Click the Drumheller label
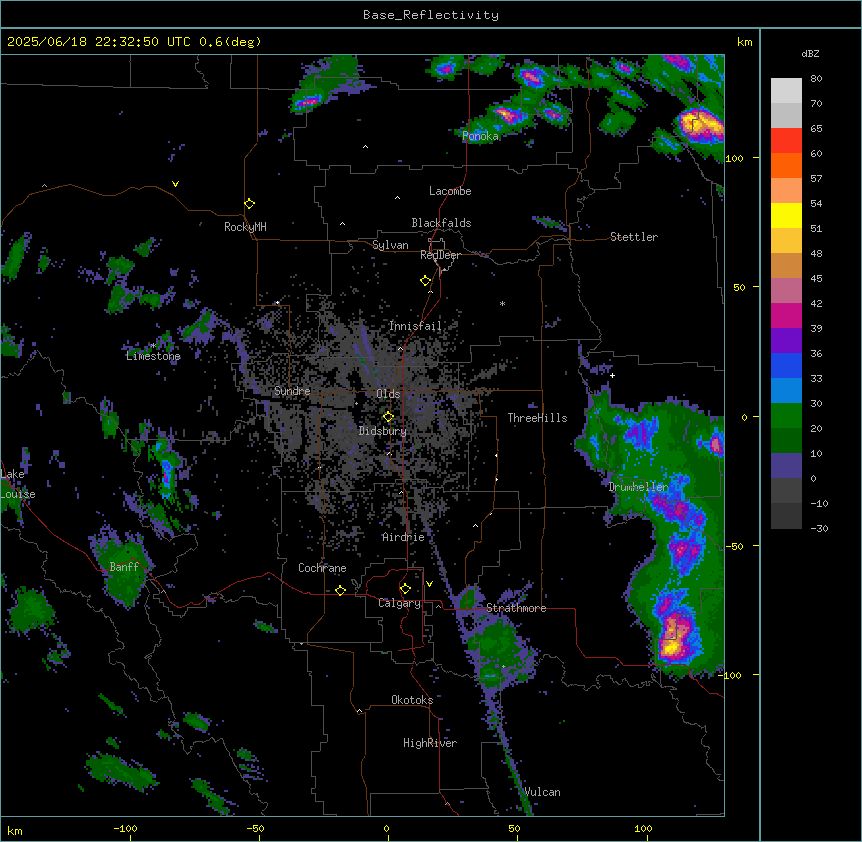Image resolution: width=862 pixels, height=842 pixels. pyautogui.click(x=638, y=487)
